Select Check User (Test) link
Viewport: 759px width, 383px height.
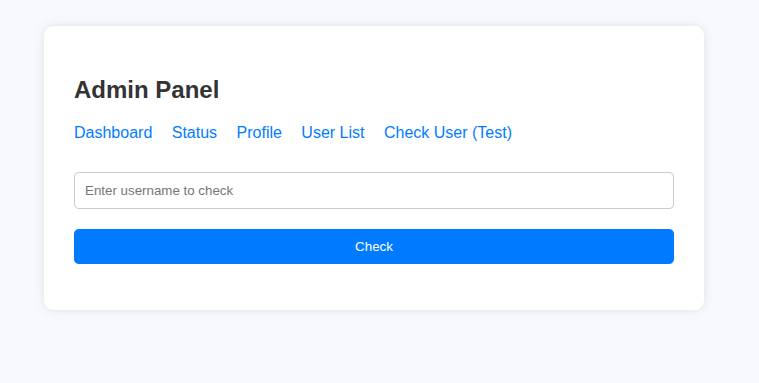click(x=448, y=132)
